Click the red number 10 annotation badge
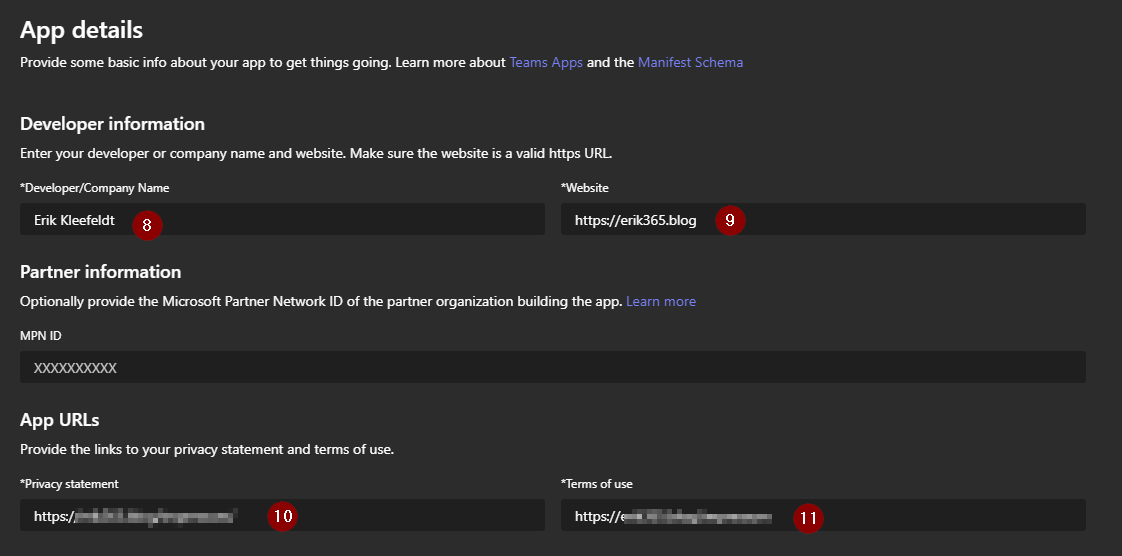This screenshot has width=1122, height=556. click(x=282, y=516)
